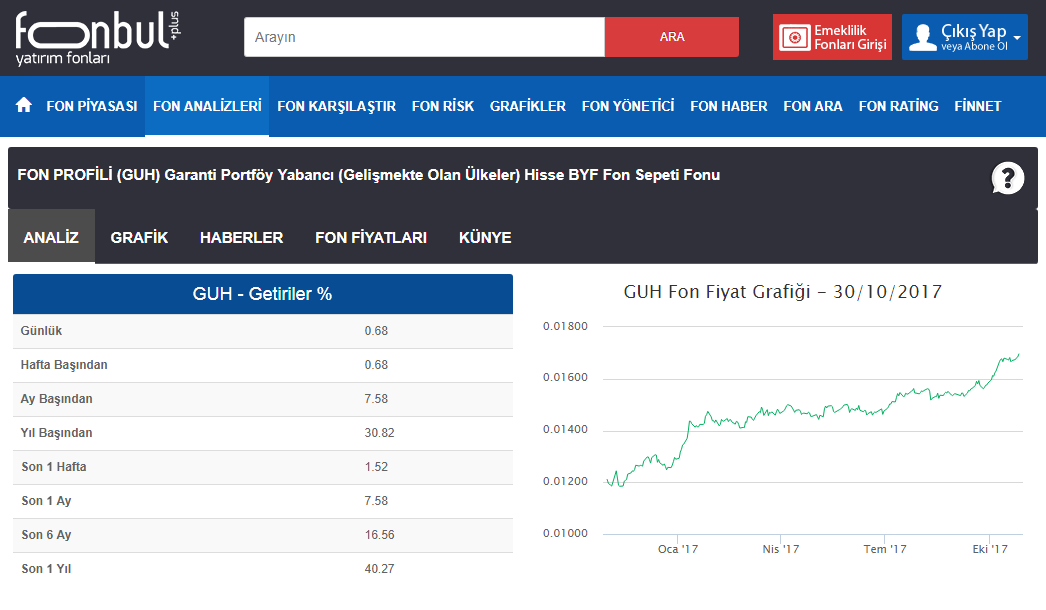The image size is (1046, 610).
Task: Click the FON PROFİLİ (GUH) fund title
Action: point(368,175)
